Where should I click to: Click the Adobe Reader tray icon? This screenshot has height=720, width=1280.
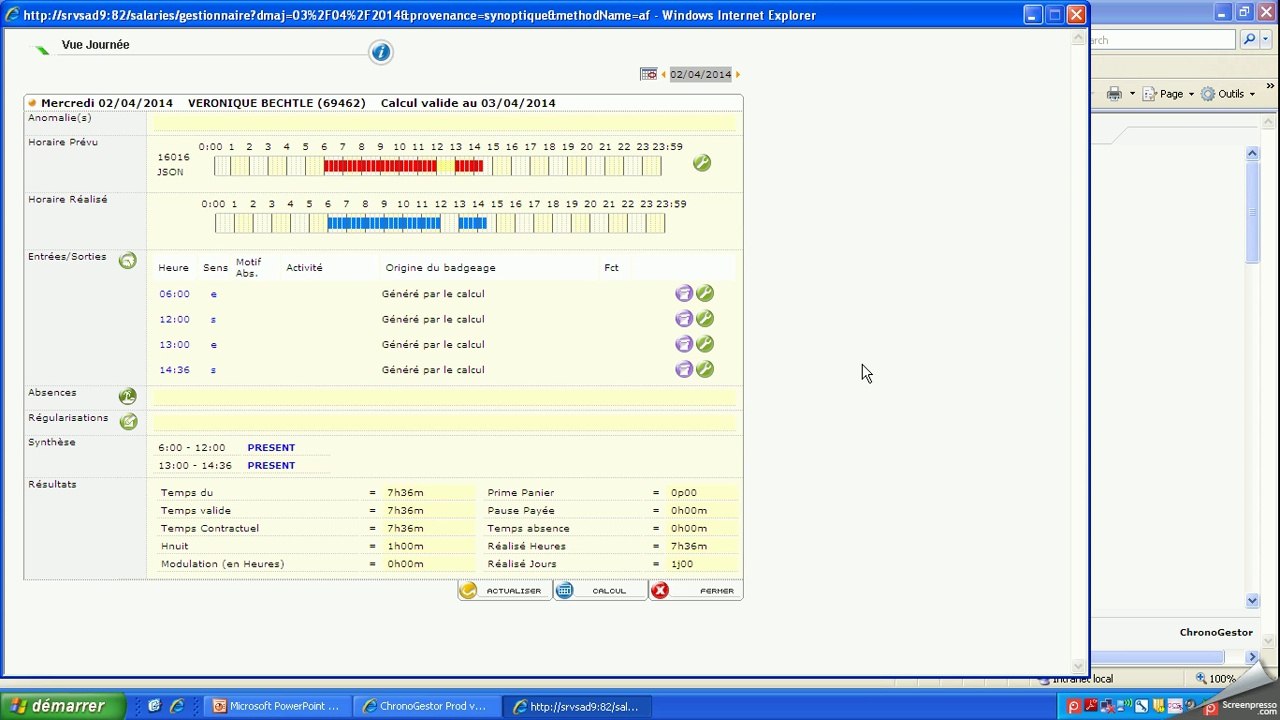[x=1091, y=706]
